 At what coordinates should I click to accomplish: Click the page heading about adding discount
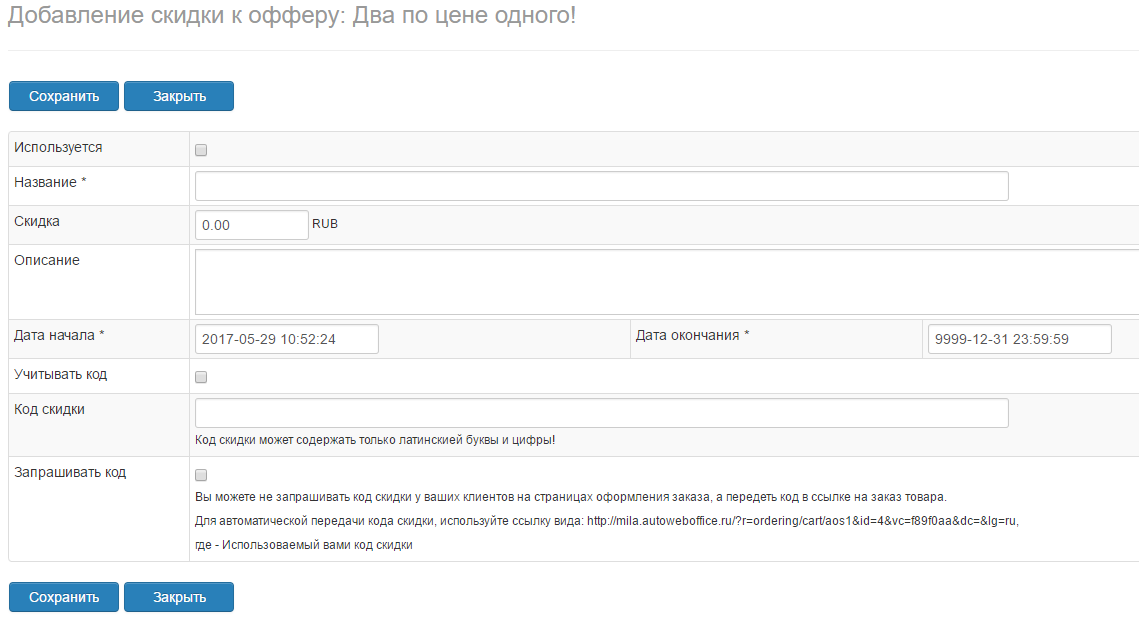292,17
